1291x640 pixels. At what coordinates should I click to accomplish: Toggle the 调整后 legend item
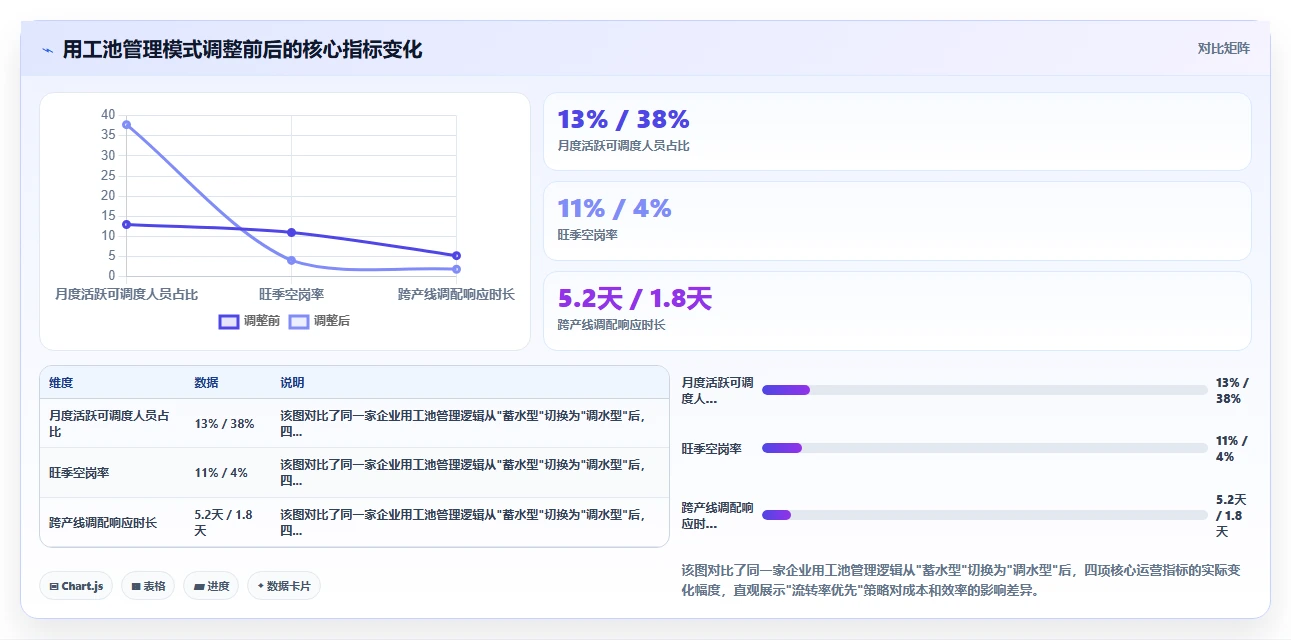click(x=319, y=321)
